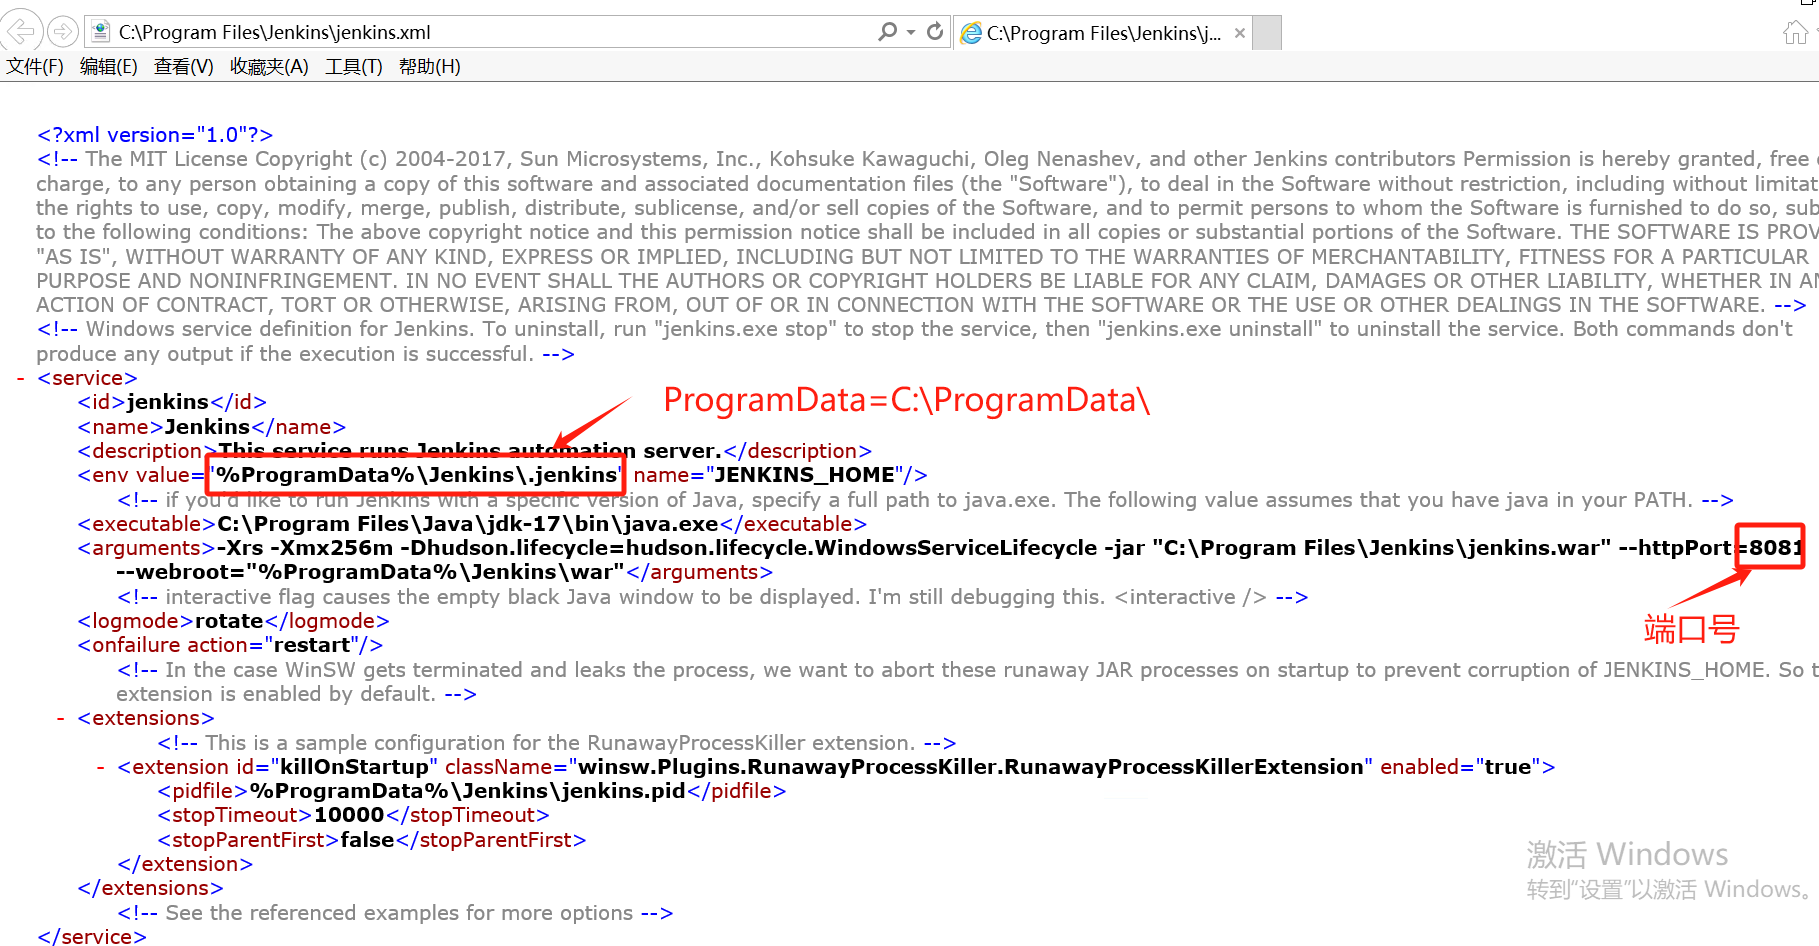Click the httpPort value 8081
The width and height of the screenshot is (1819, 946).
pyautogui.click(x=1775, y=548)
